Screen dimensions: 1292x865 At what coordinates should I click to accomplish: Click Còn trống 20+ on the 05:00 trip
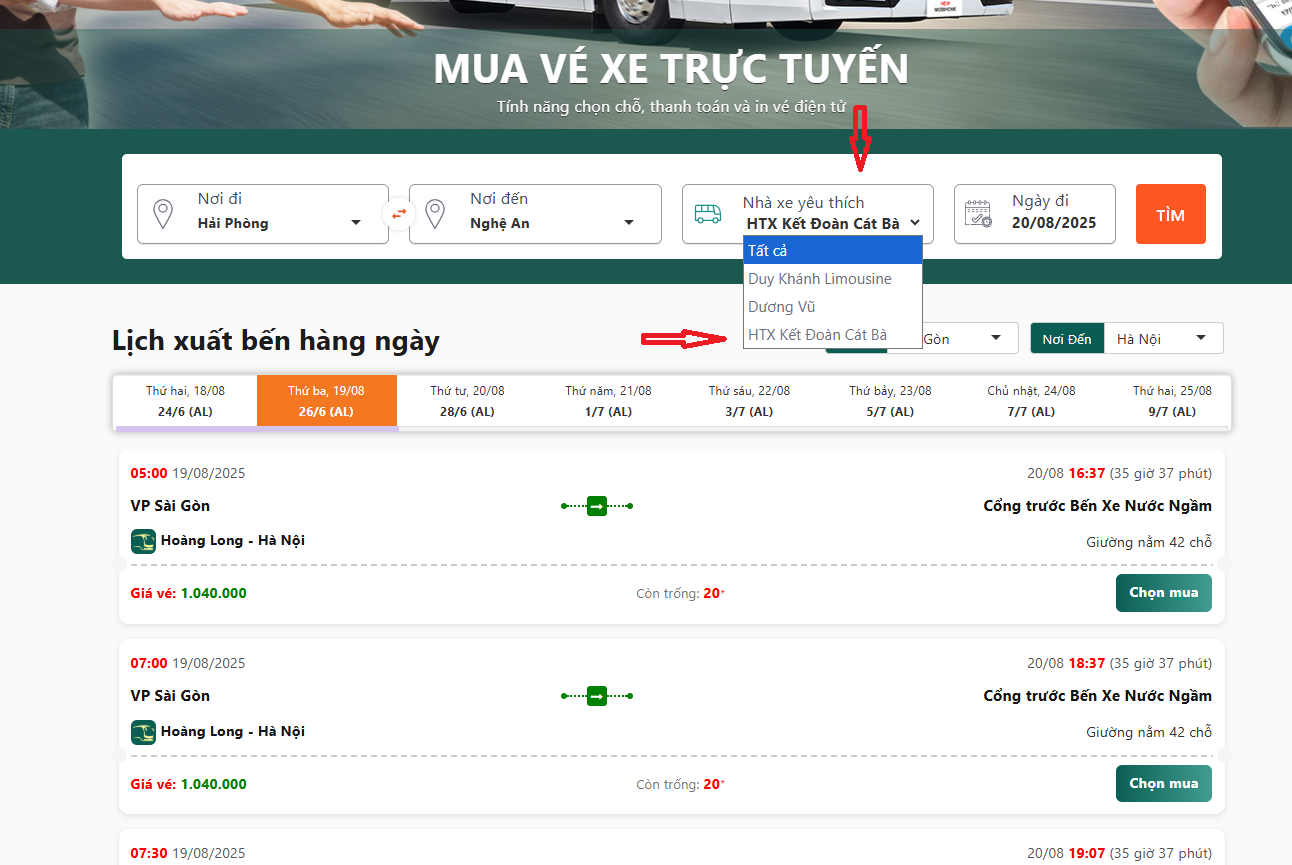681,593
